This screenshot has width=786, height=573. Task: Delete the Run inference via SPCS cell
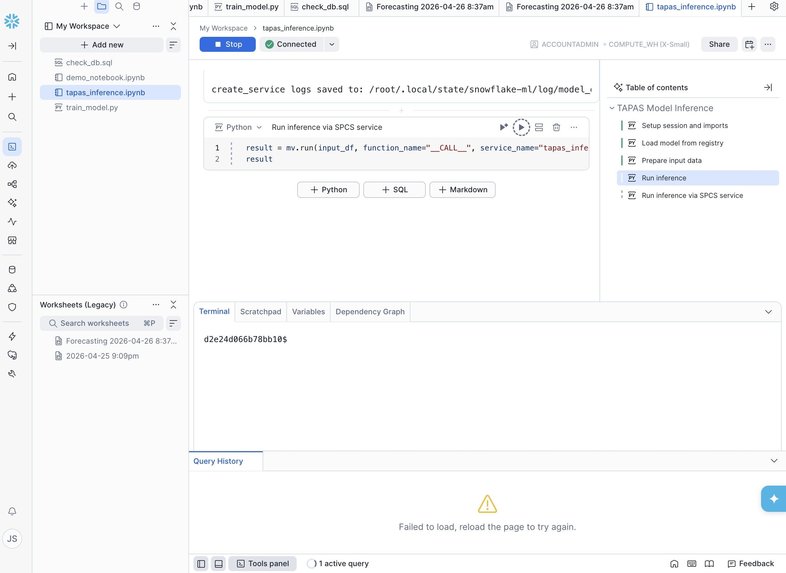tap(556, 127)
